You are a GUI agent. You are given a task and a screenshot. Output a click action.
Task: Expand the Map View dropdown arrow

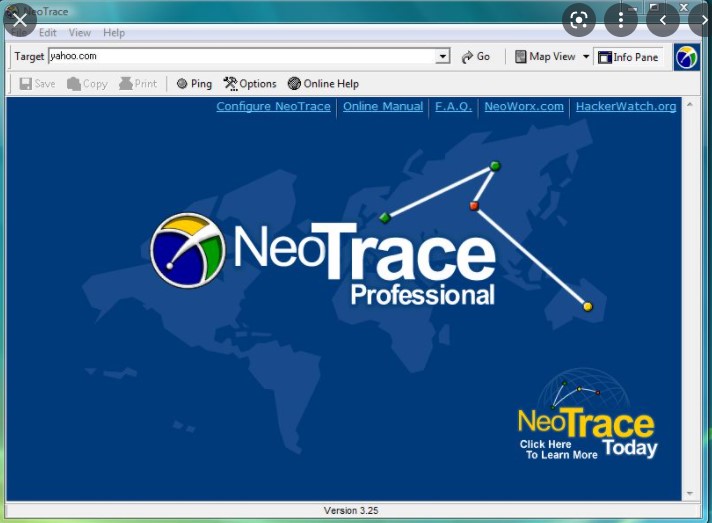coord(586,57)
